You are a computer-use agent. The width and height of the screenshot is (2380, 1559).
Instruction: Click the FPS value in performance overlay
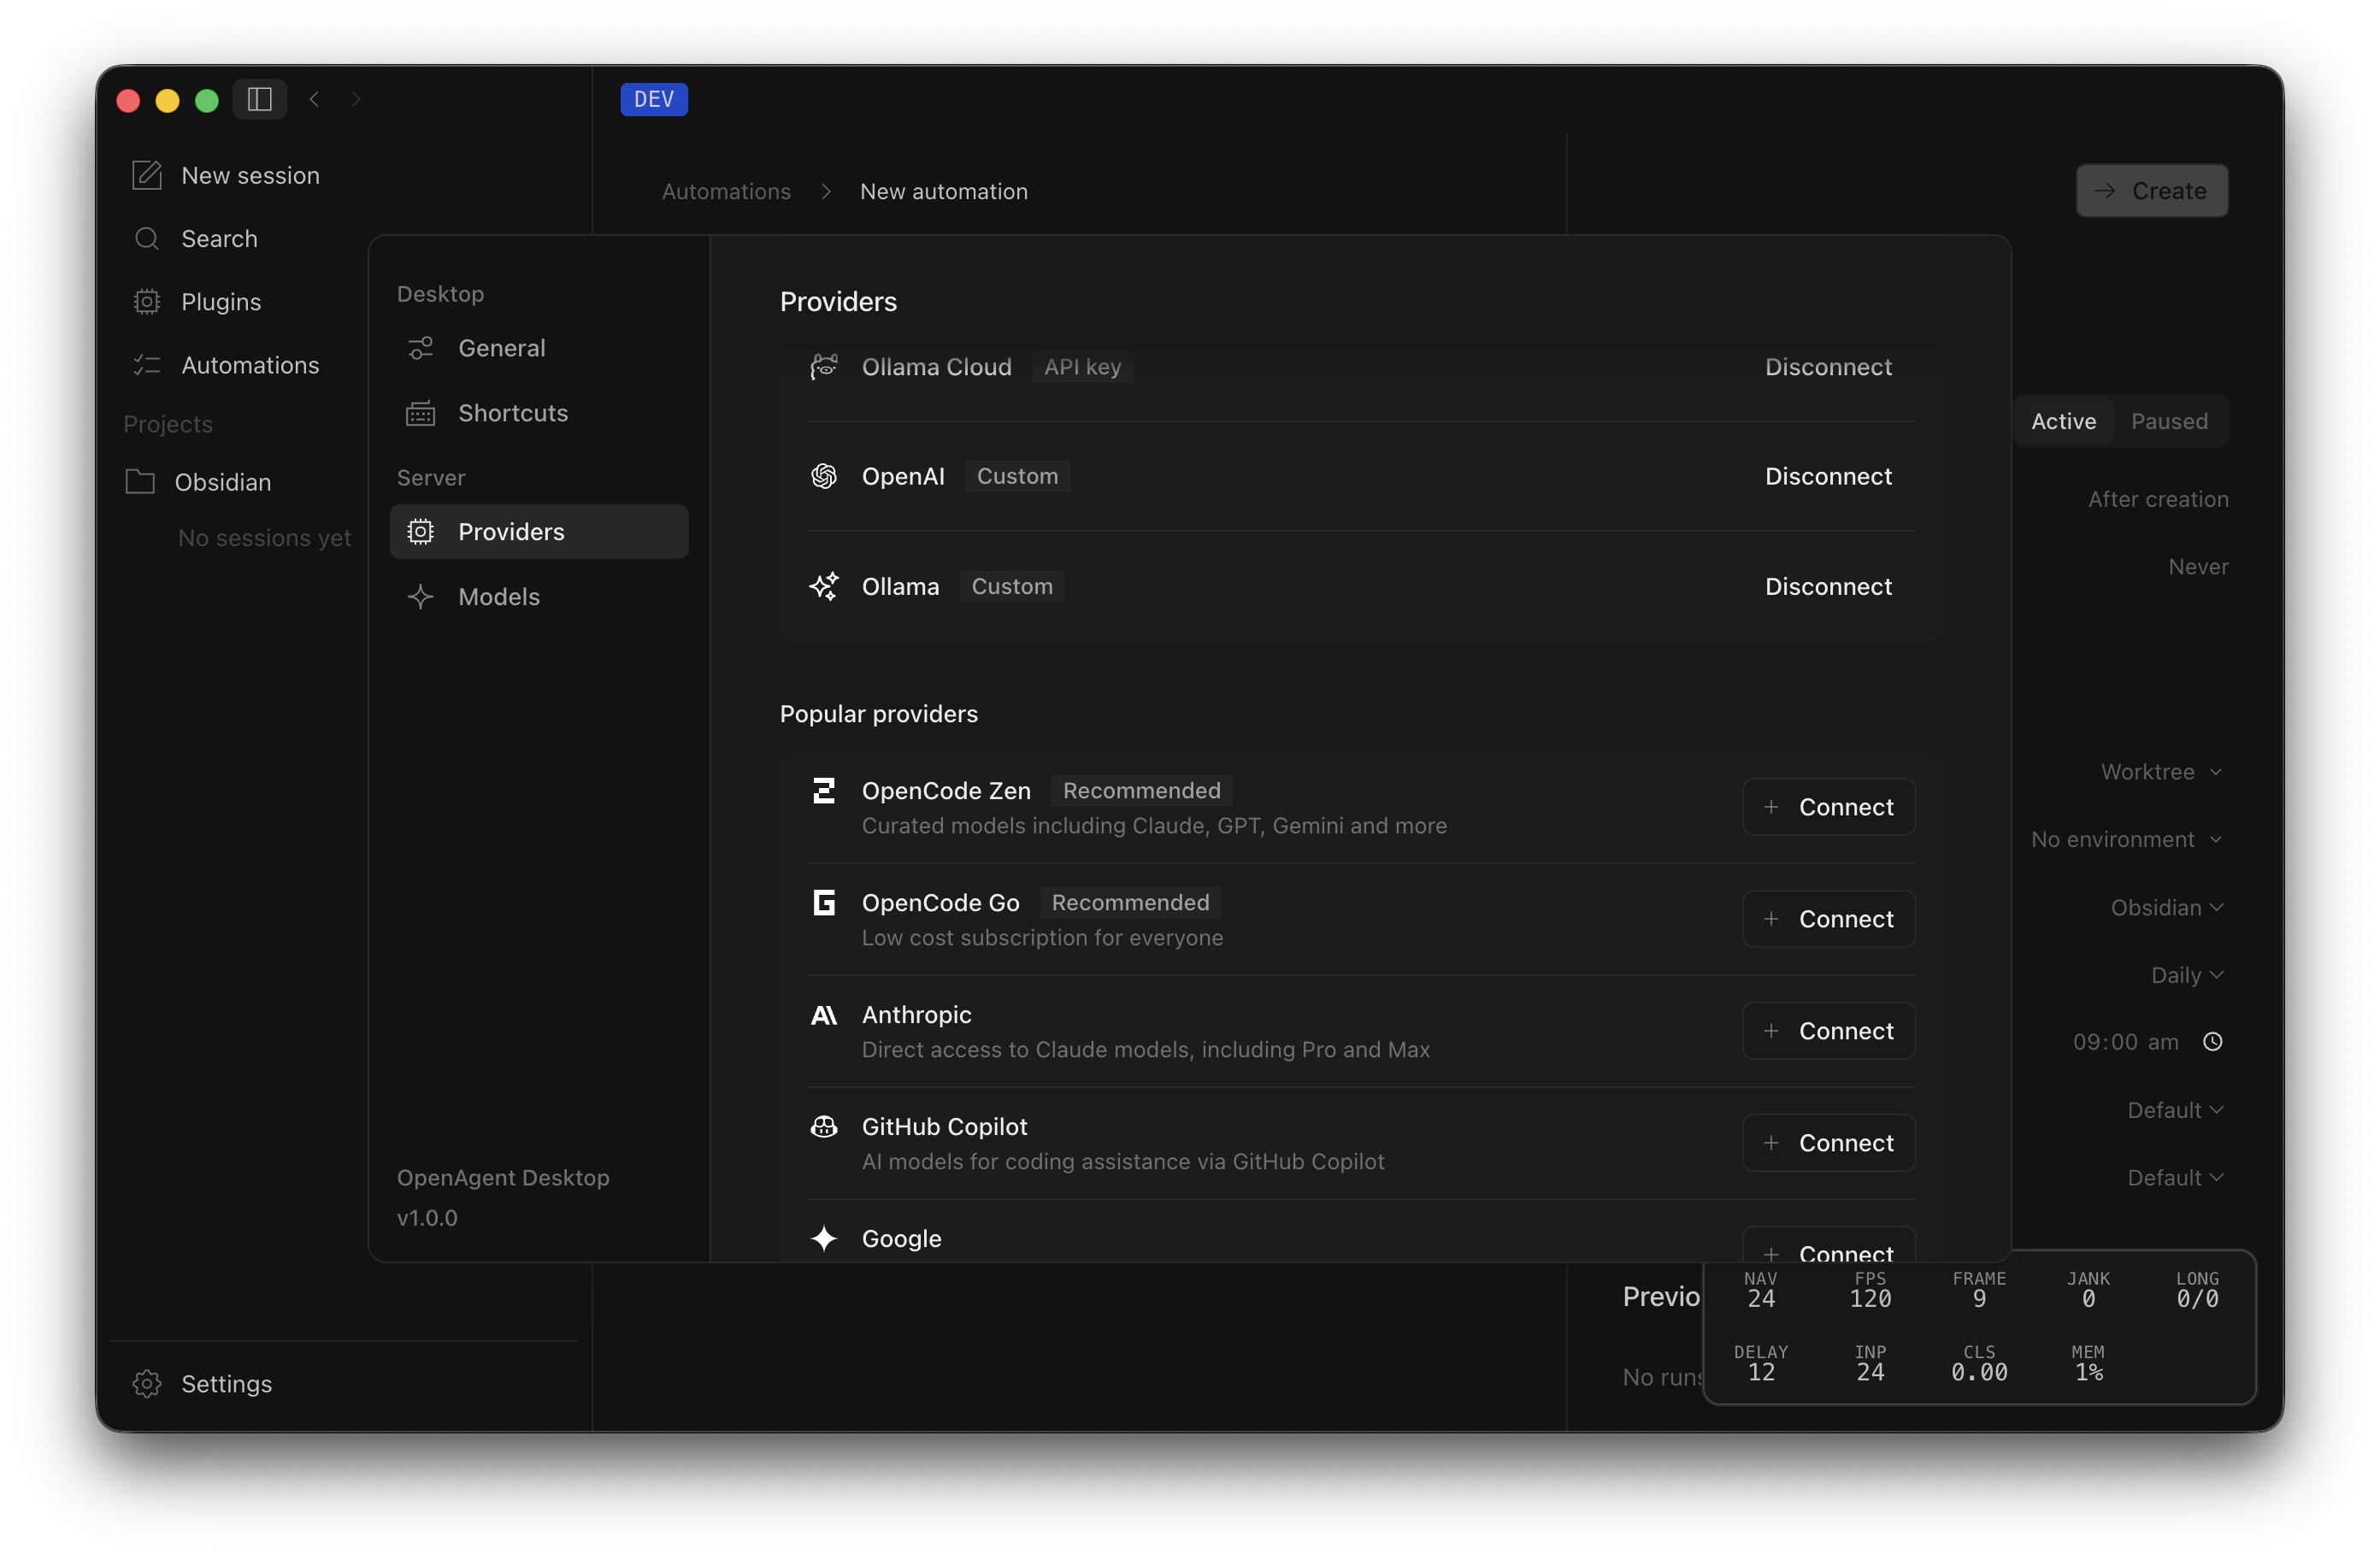click(1869, 1298)
